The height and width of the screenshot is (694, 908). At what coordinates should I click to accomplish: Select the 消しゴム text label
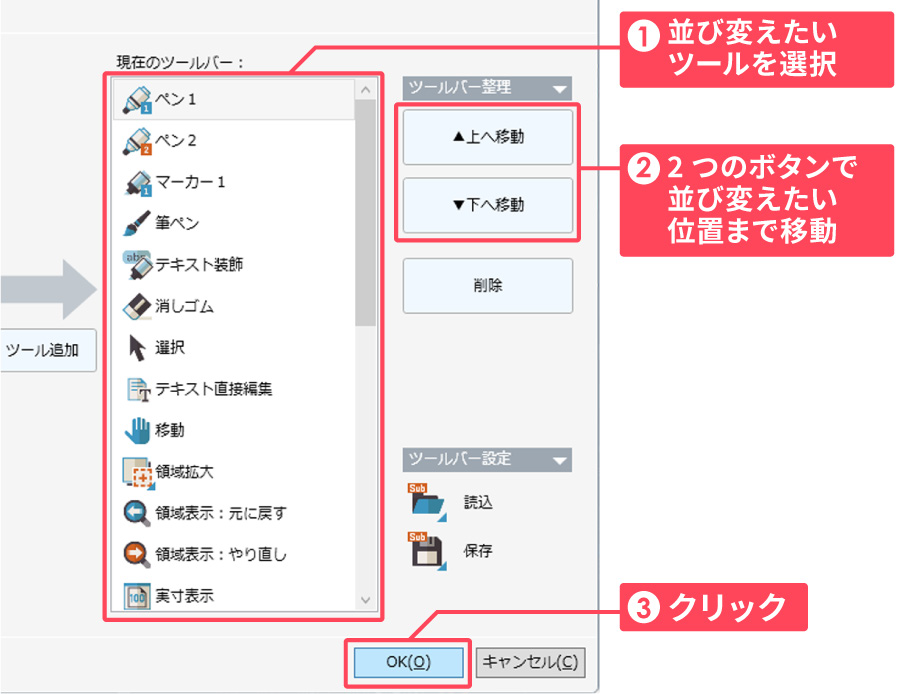click(x=184, y=306)
